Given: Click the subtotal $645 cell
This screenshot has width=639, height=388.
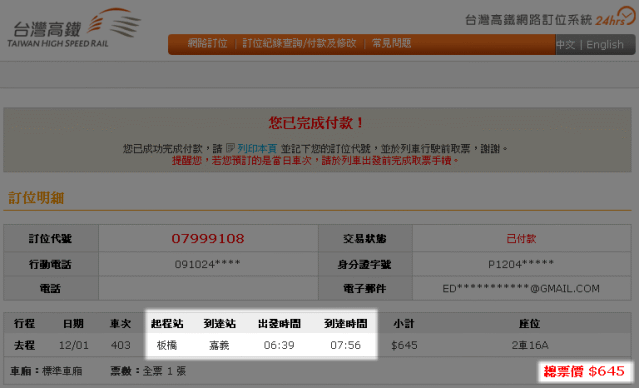Looking at the screenshot, I should pos(404,345).
